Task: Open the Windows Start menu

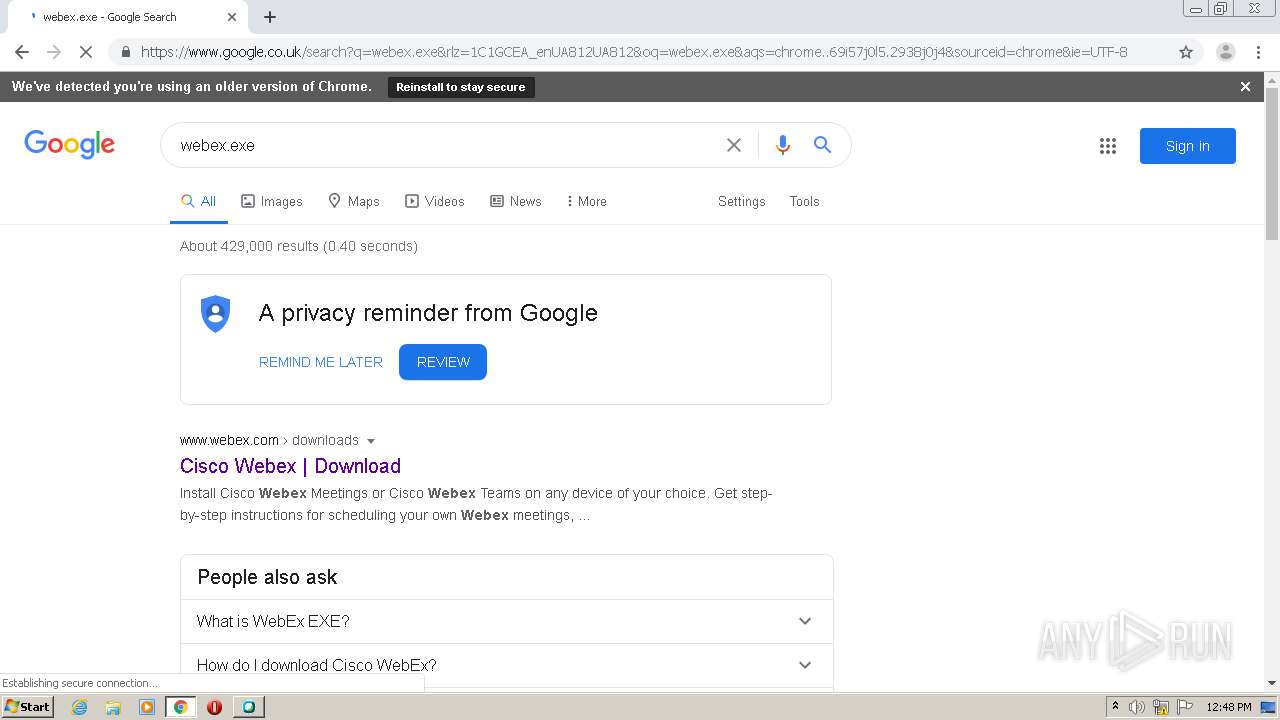Action: click(28, 707)
